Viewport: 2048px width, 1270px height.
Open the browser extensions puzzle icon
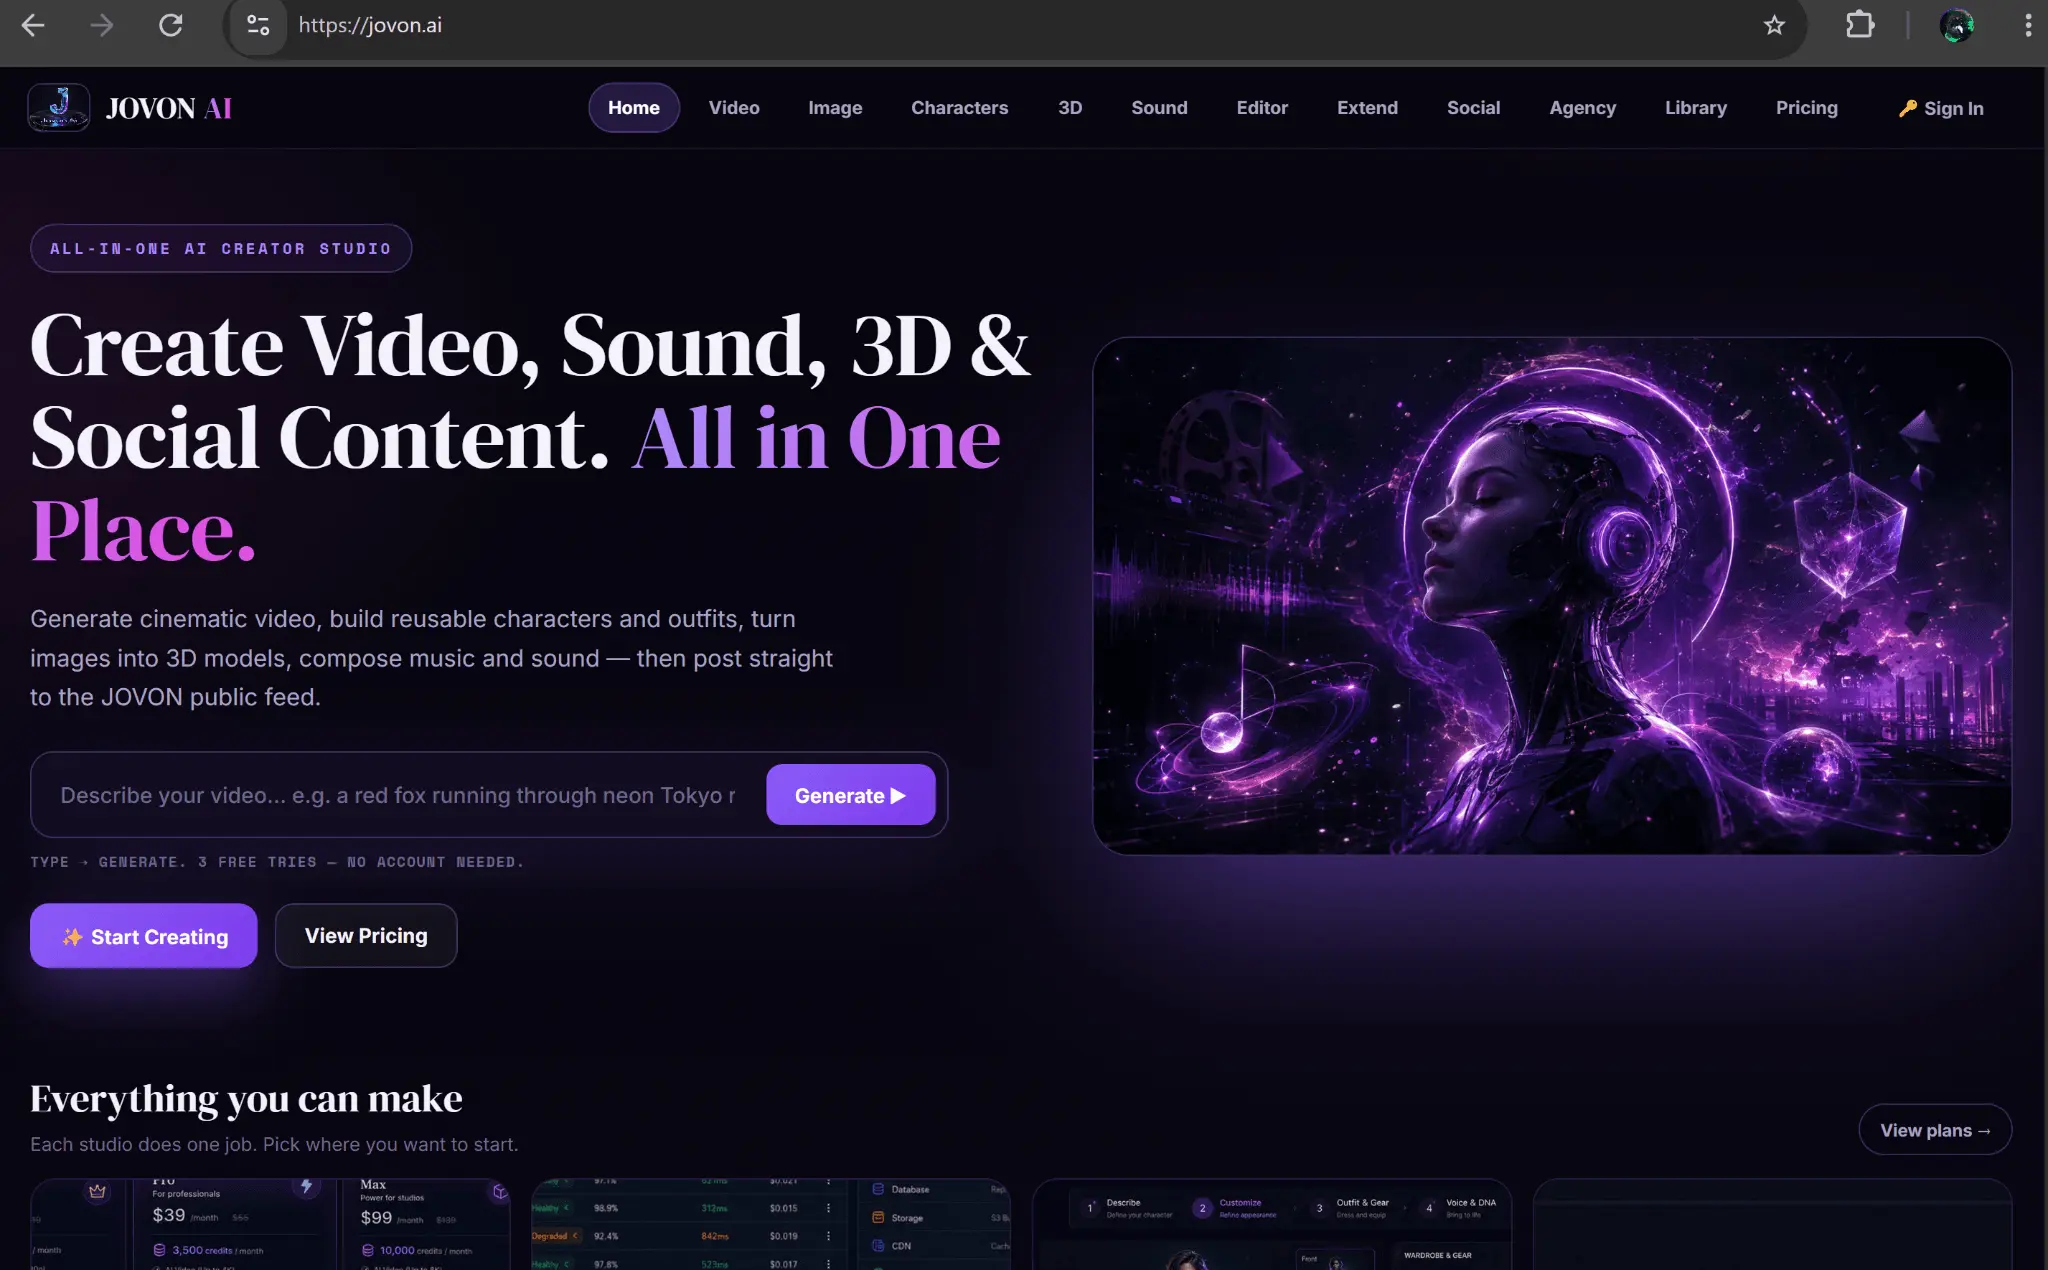[x=1860, y=25]
